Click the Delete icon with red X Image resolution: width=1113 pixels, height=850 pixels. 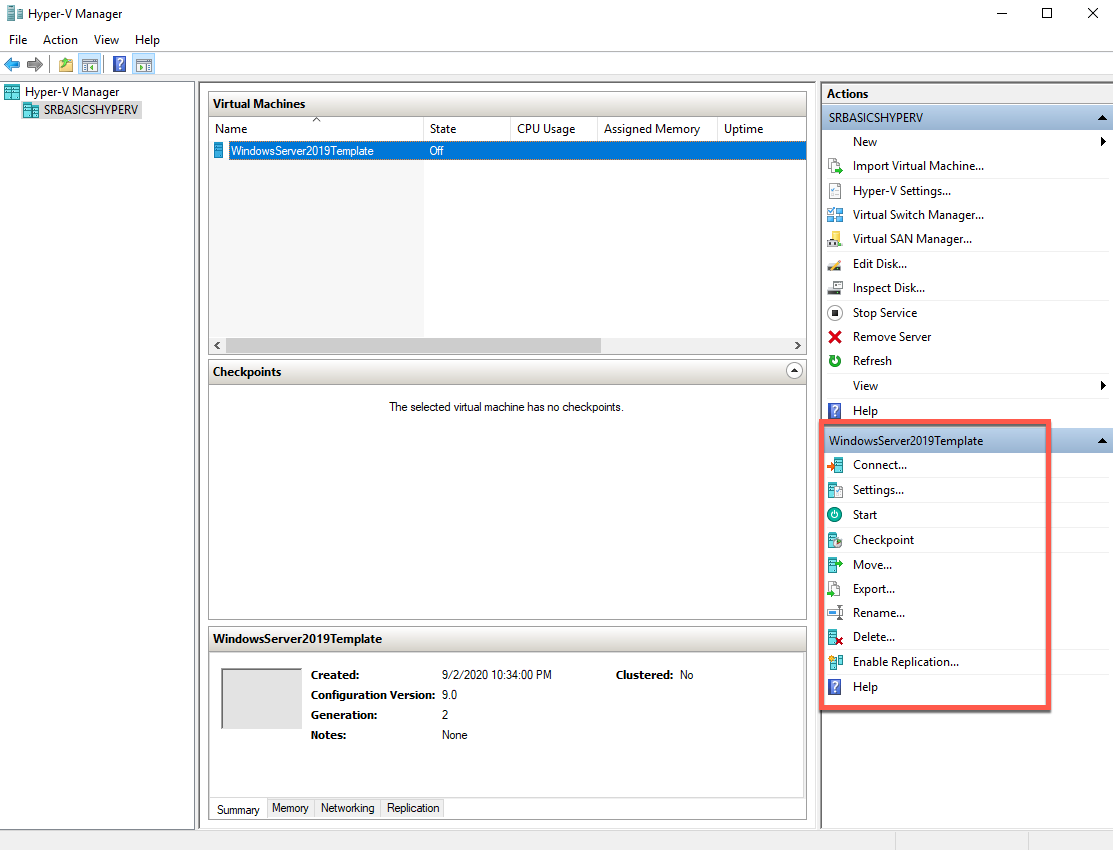pyautogui.click(x=835, y=638)
